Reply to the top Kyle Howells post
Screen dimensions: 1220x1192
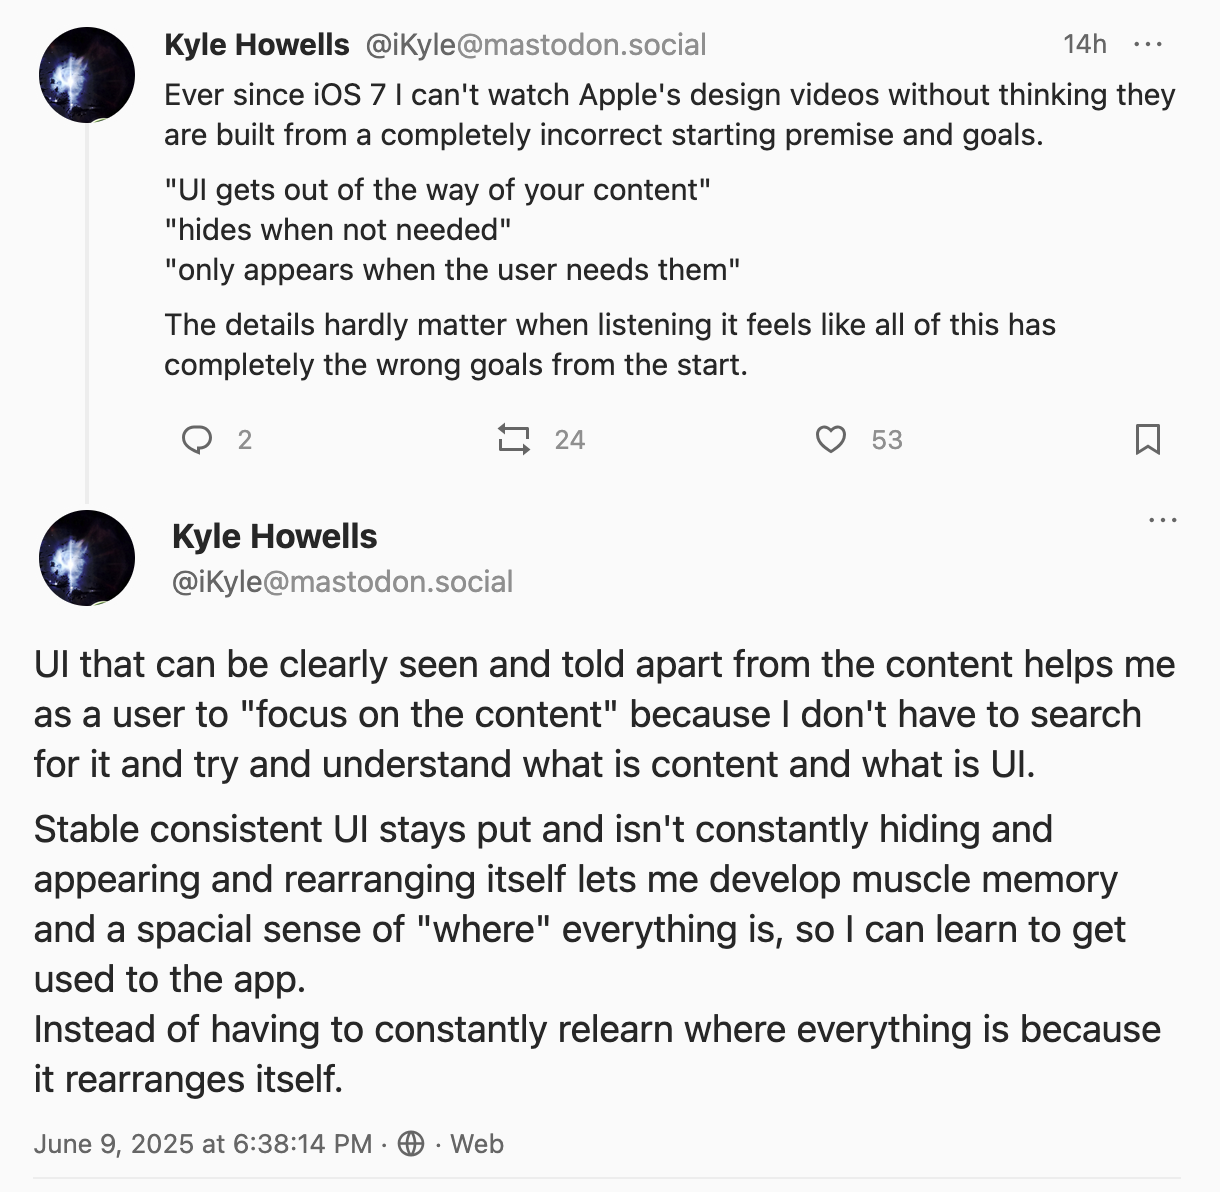pyautogui.click(x=197, y=439)
